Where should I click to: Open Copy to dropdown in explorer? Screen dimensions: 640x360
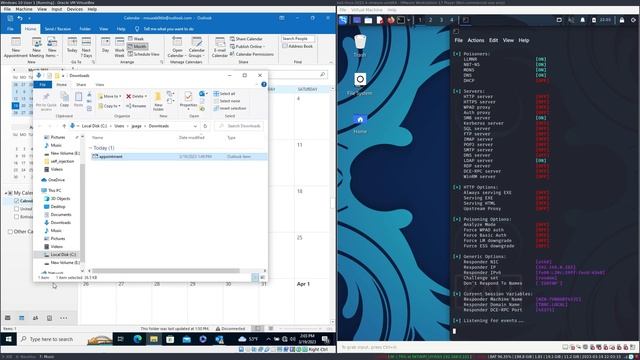click(109, 106)
